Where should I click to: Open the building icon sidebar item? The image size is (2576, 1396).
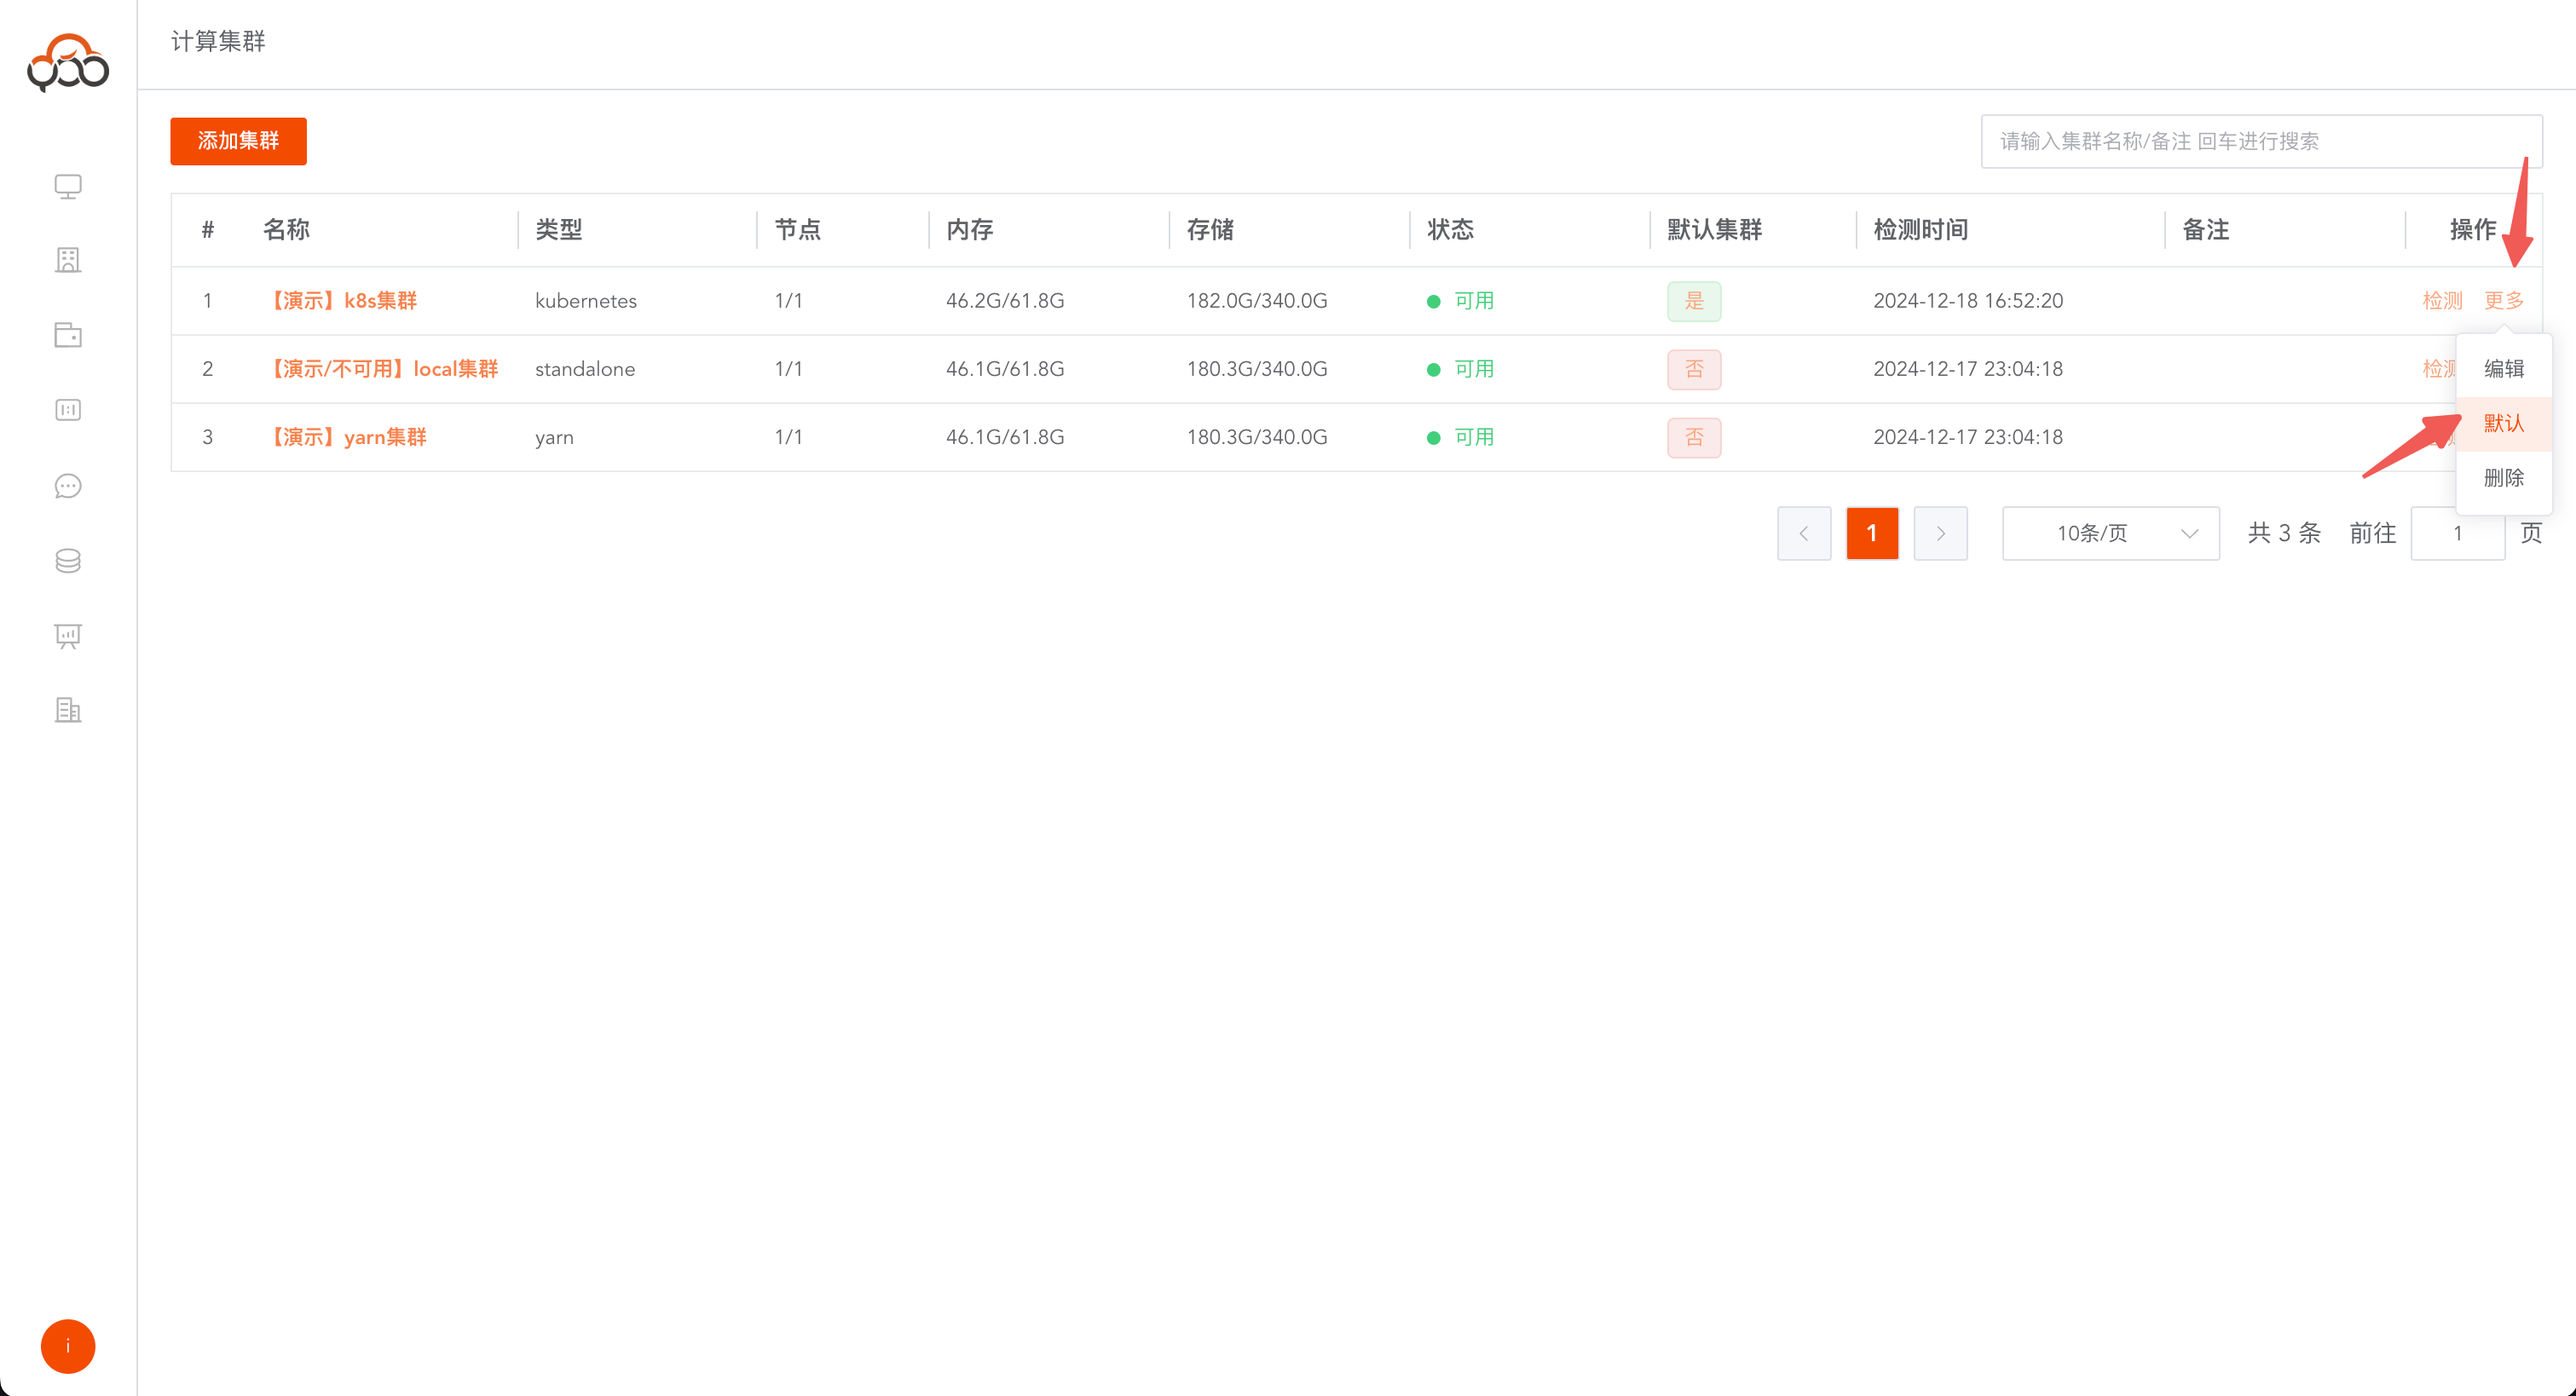click(x=68, y=260)
